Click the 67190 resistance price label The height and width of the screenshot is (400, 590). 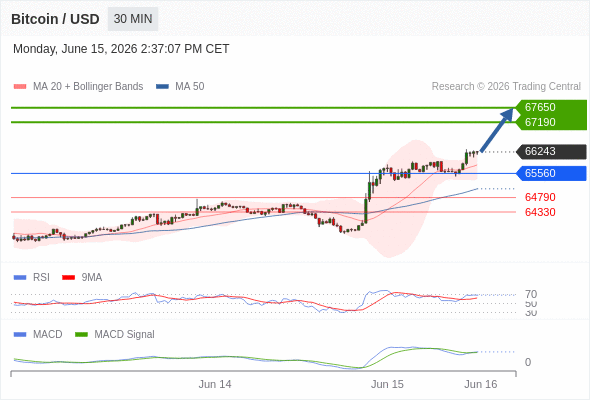click(540, 122)
